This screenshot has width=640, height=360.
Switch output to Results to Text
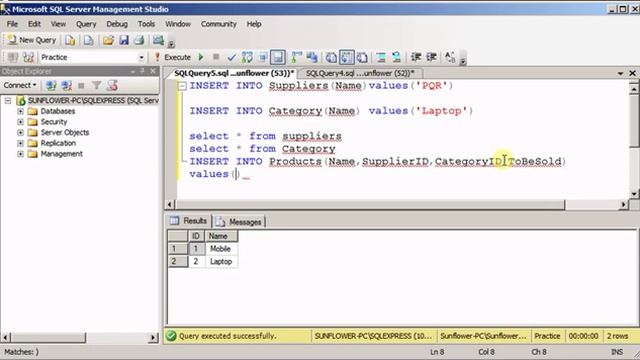click(x=331, y=58)
